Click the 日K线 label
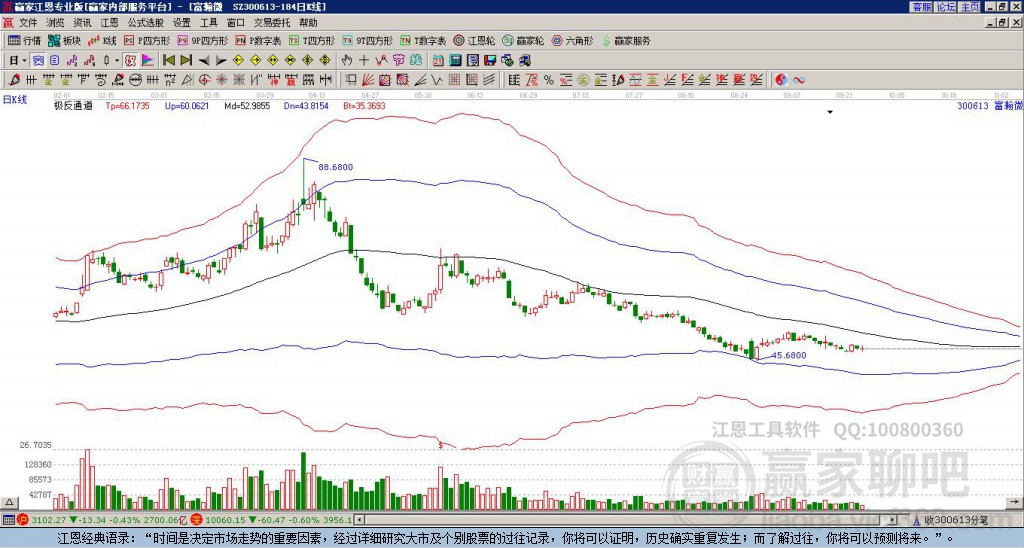 click(15, 100)
